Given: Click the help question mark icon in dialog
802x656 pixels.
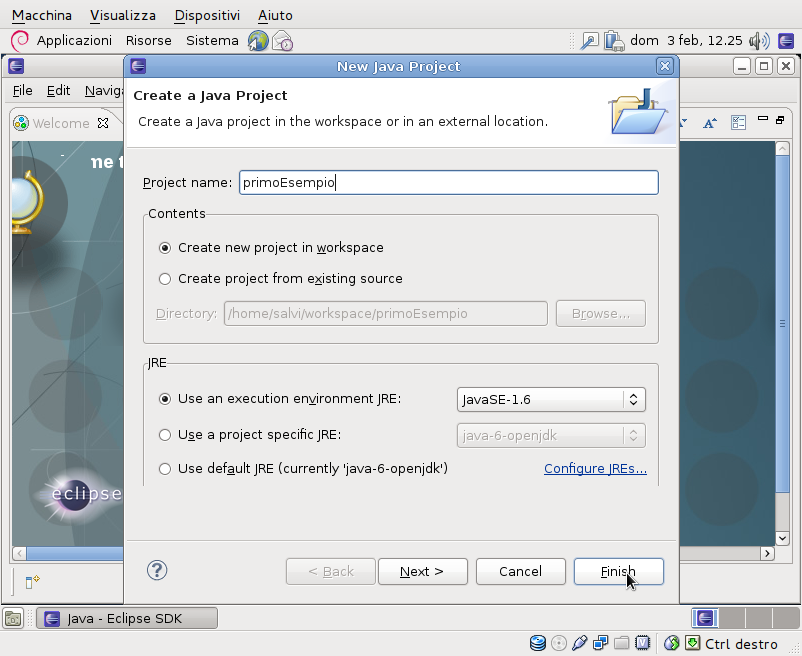Looking at the screenshot, I should [157, 570].
